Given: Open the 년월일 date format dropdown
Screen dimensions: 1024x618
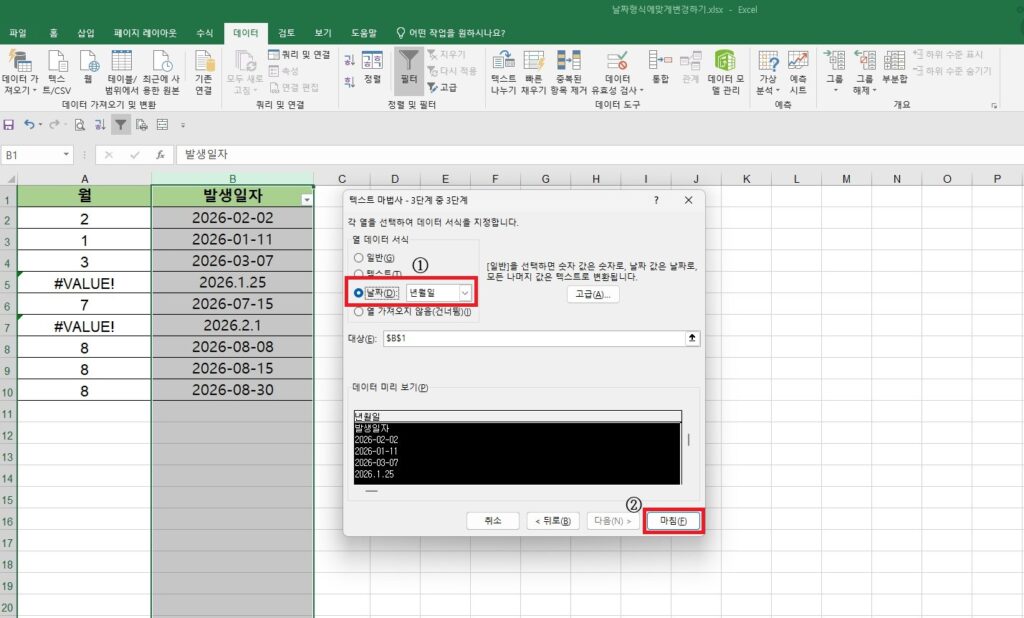Looking at the screenshot, I should click(x=464, y=293).
